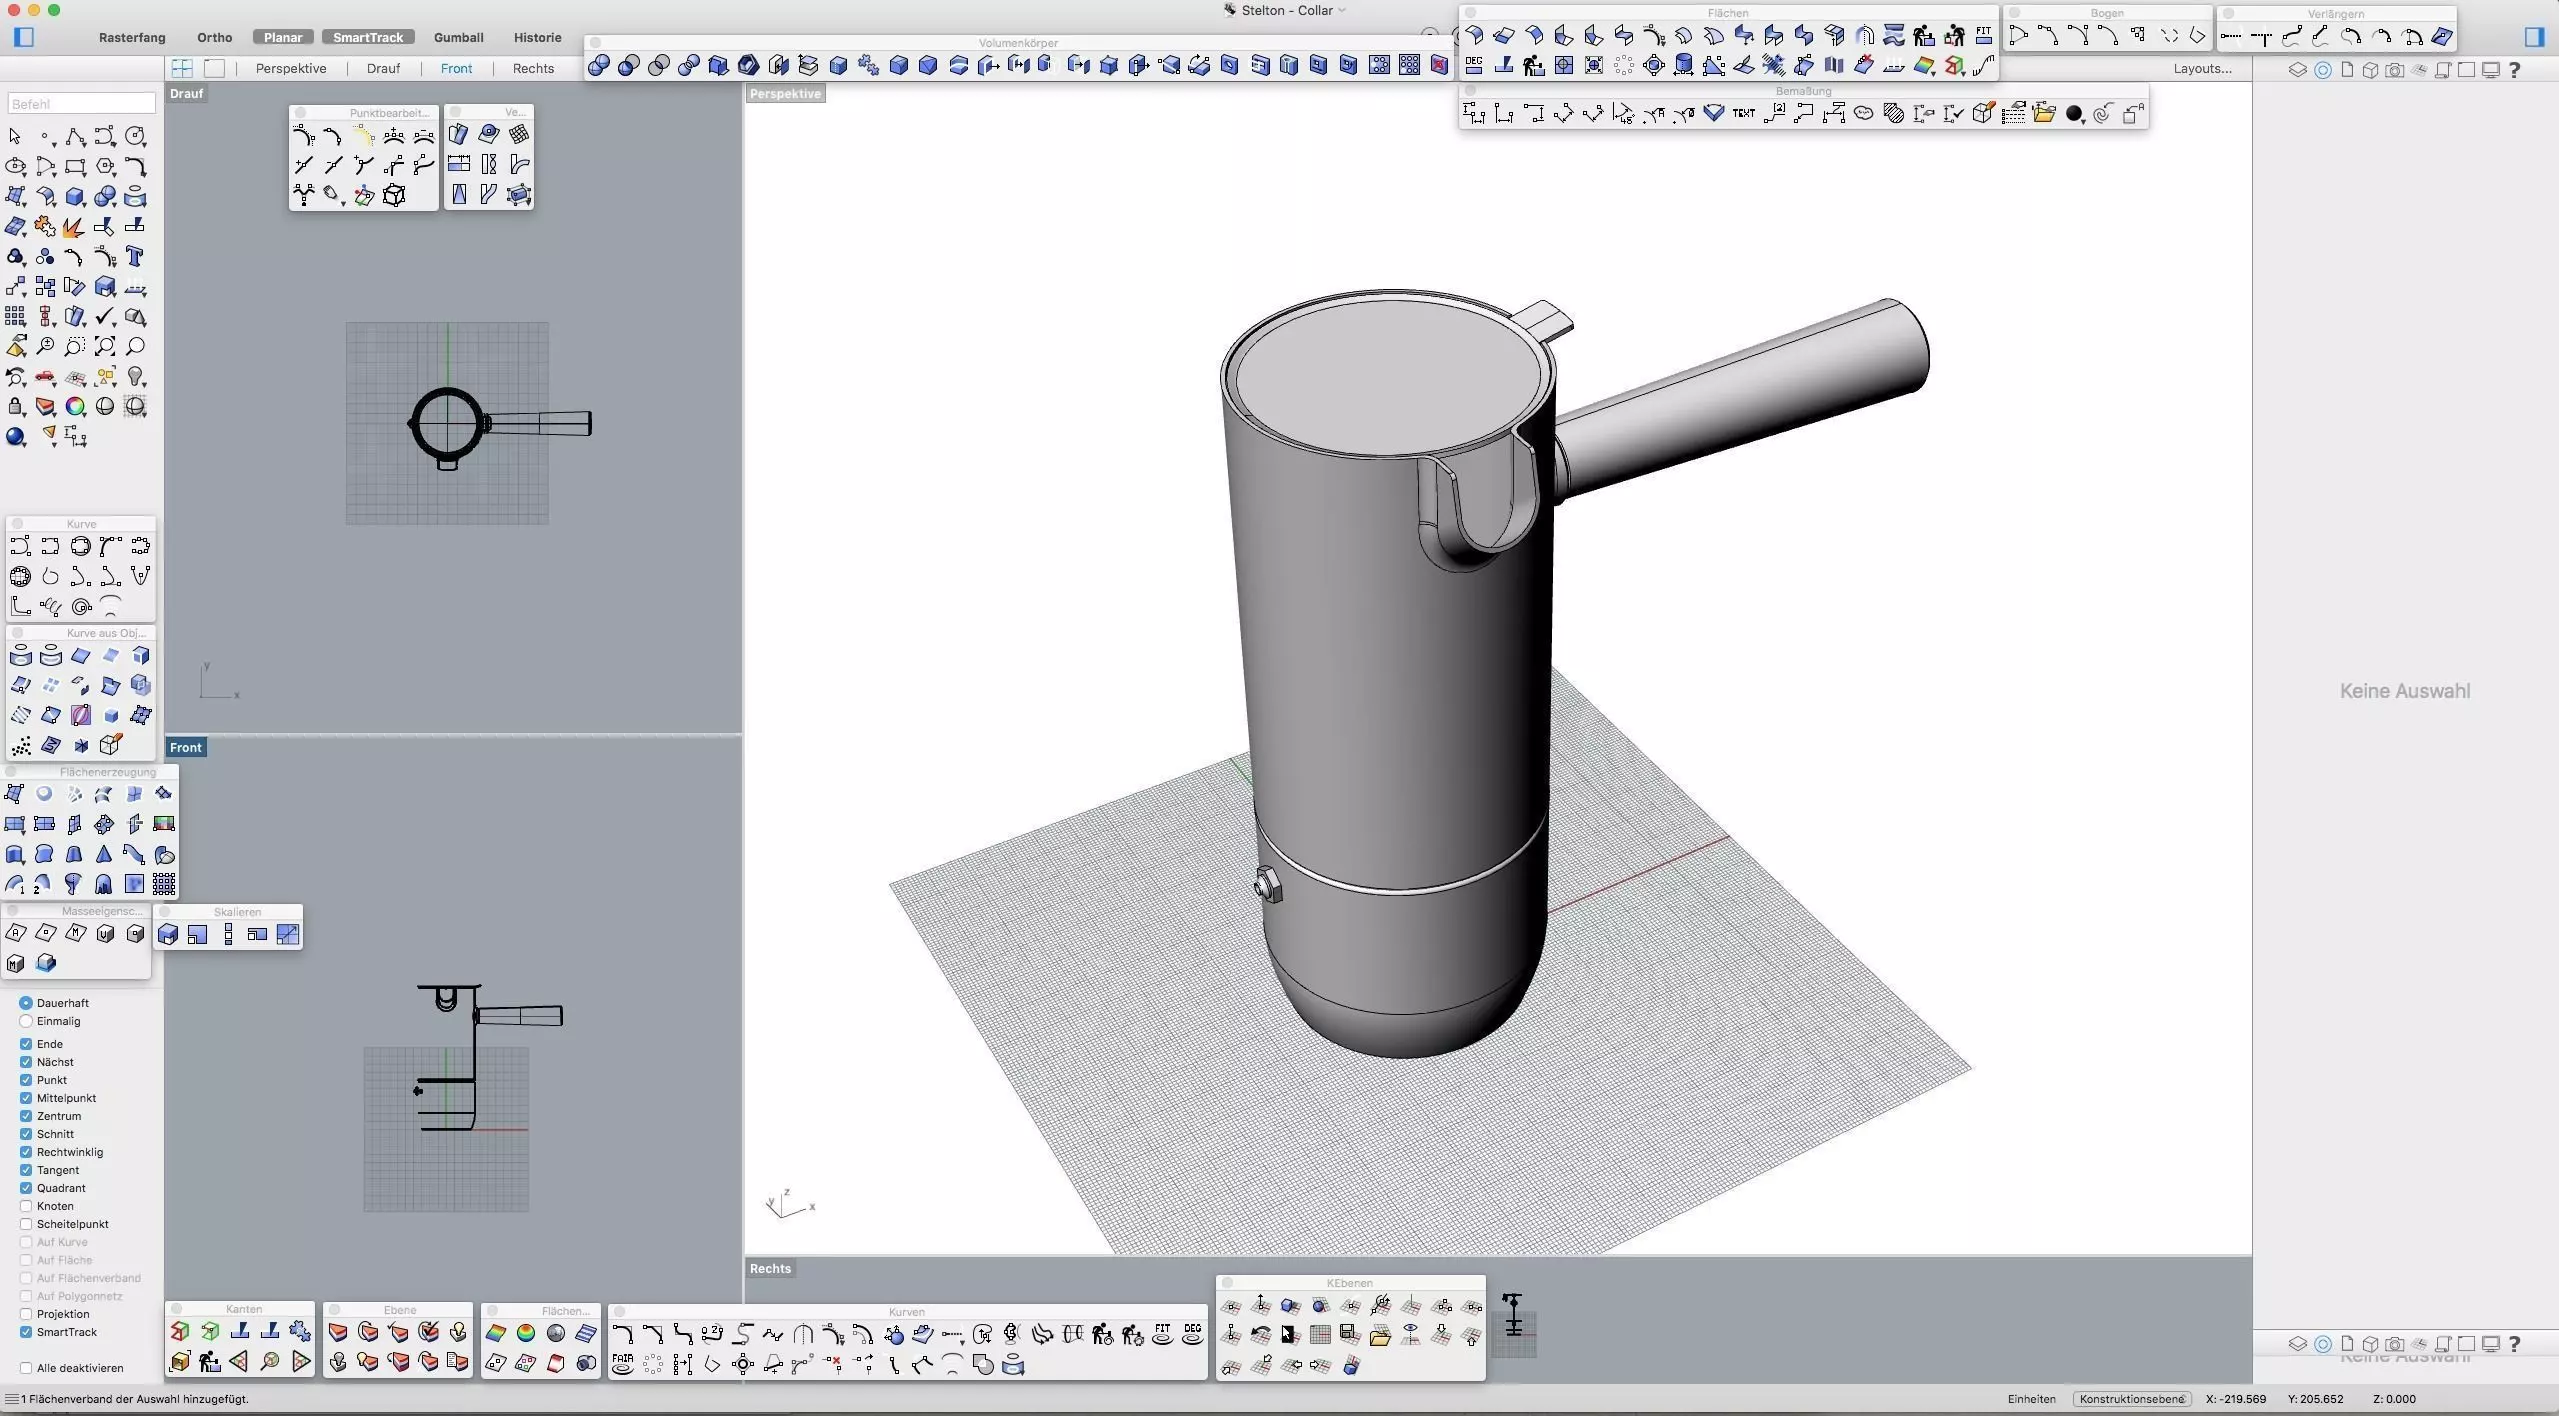This screenshot has height=1416, width=2559.
Task: Click the Explode tool icon
Action: tap(75, 227)
